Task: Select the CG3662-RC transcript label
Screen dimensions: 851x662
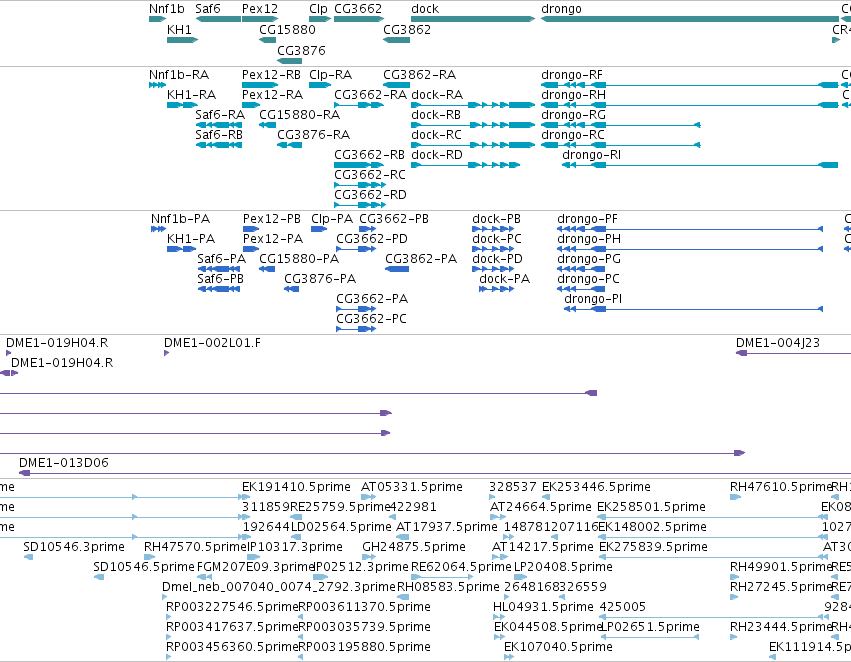Action: (370, 175)
